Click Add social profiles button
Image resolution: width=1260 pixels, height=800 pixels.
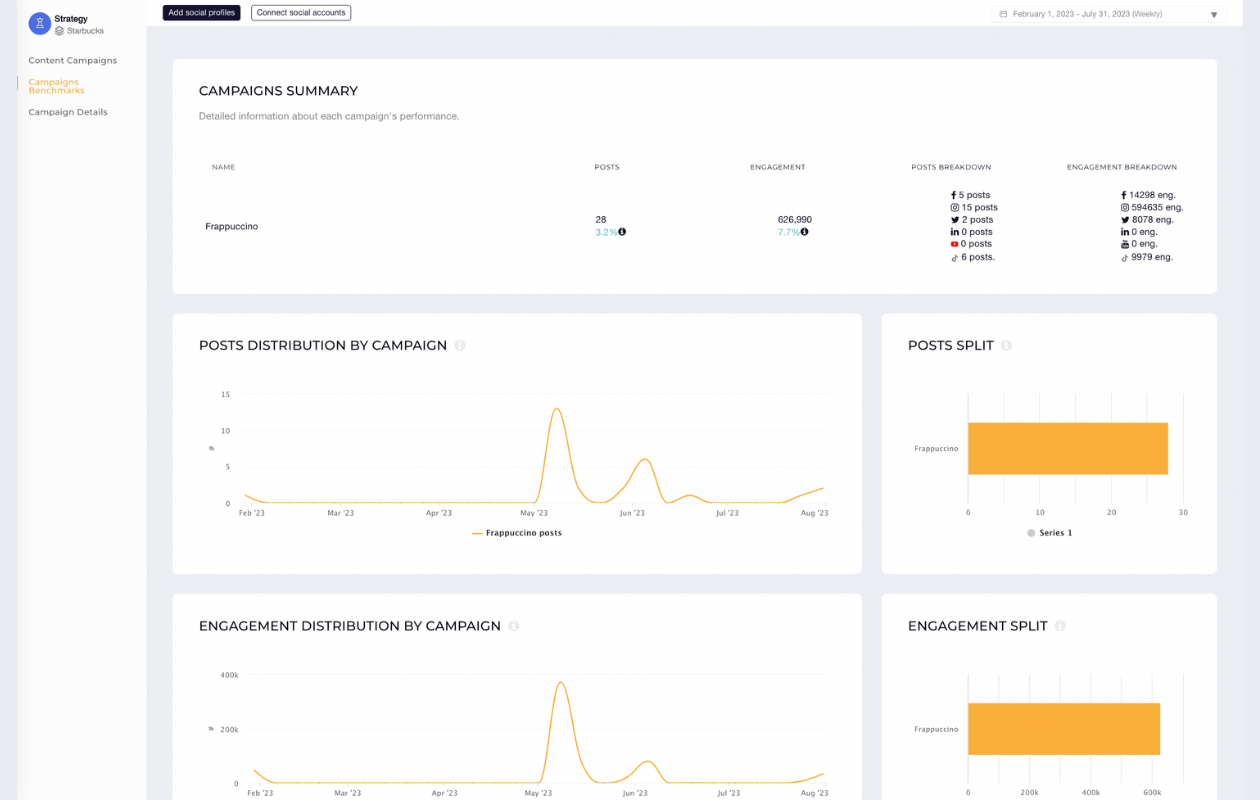point(202,13)
